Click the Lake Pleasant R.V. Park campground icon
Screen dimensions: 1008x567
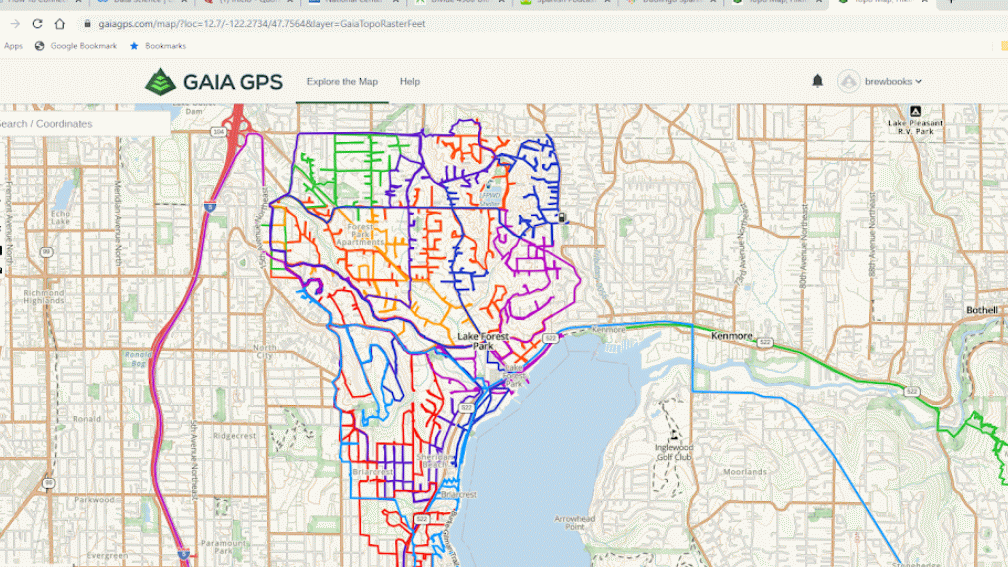click(914, 112)
